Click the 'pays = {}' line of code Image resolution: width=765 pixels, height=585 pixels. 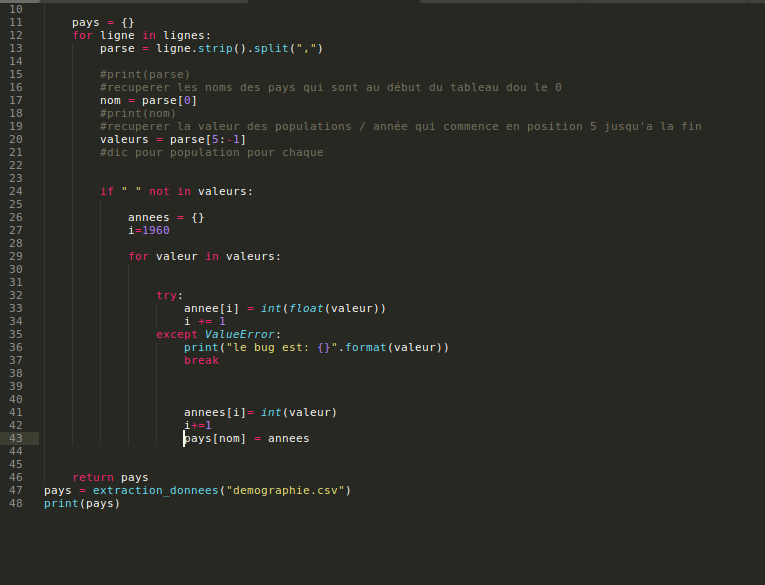(x=103, y=22)
